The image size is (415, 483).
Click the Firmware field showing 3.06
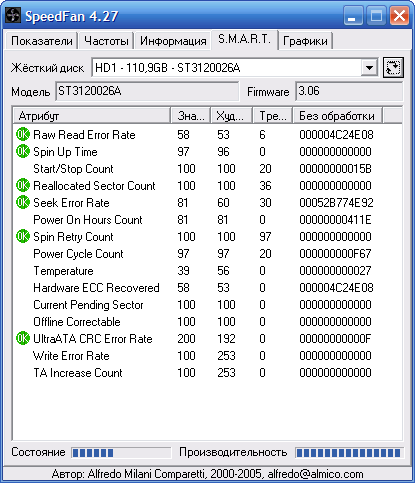pos(349,91)
